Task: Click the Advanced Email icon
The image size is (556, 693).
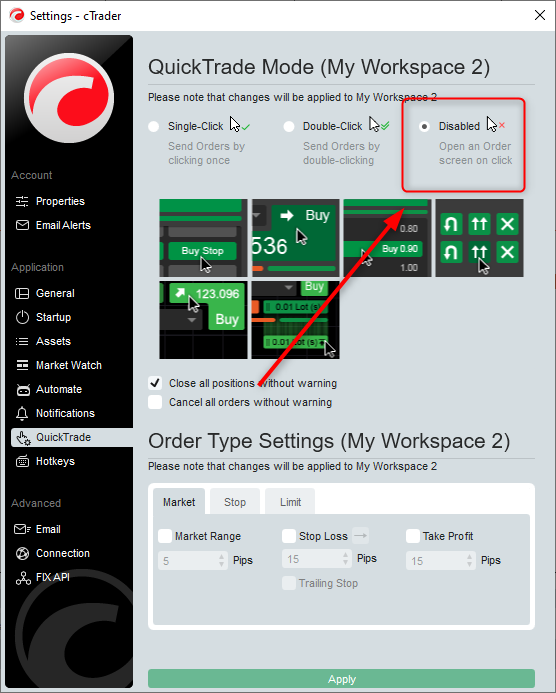Action: [23, 529]
